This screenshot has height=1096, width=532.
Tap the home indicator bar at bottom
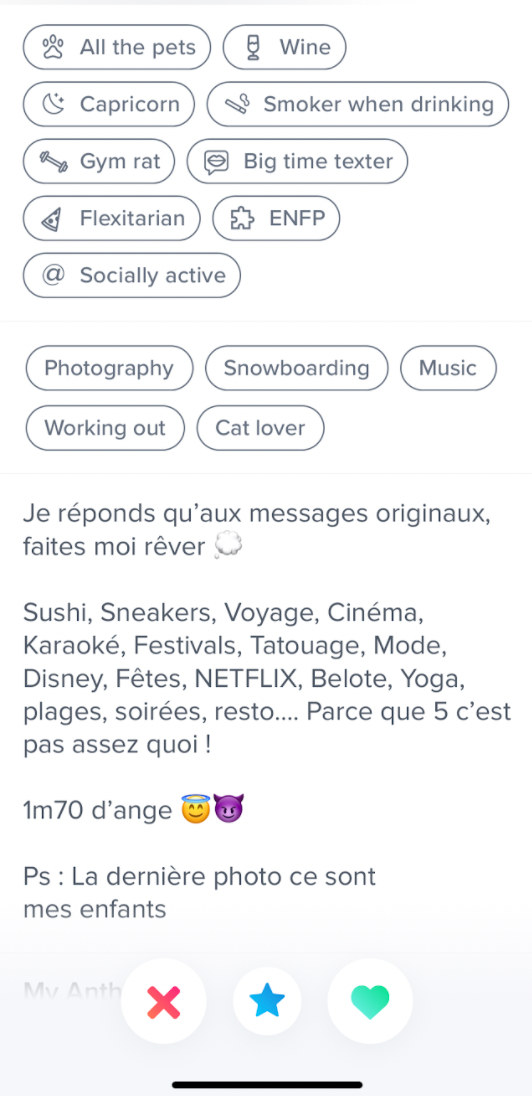click(x=267, y=1084)
